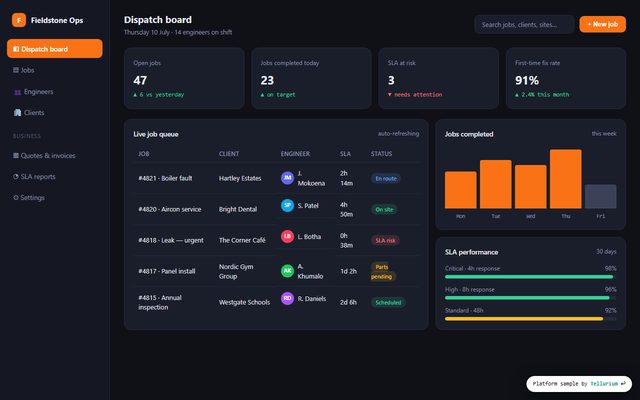
Task: View SLA reports
Action: click(55, 177)
